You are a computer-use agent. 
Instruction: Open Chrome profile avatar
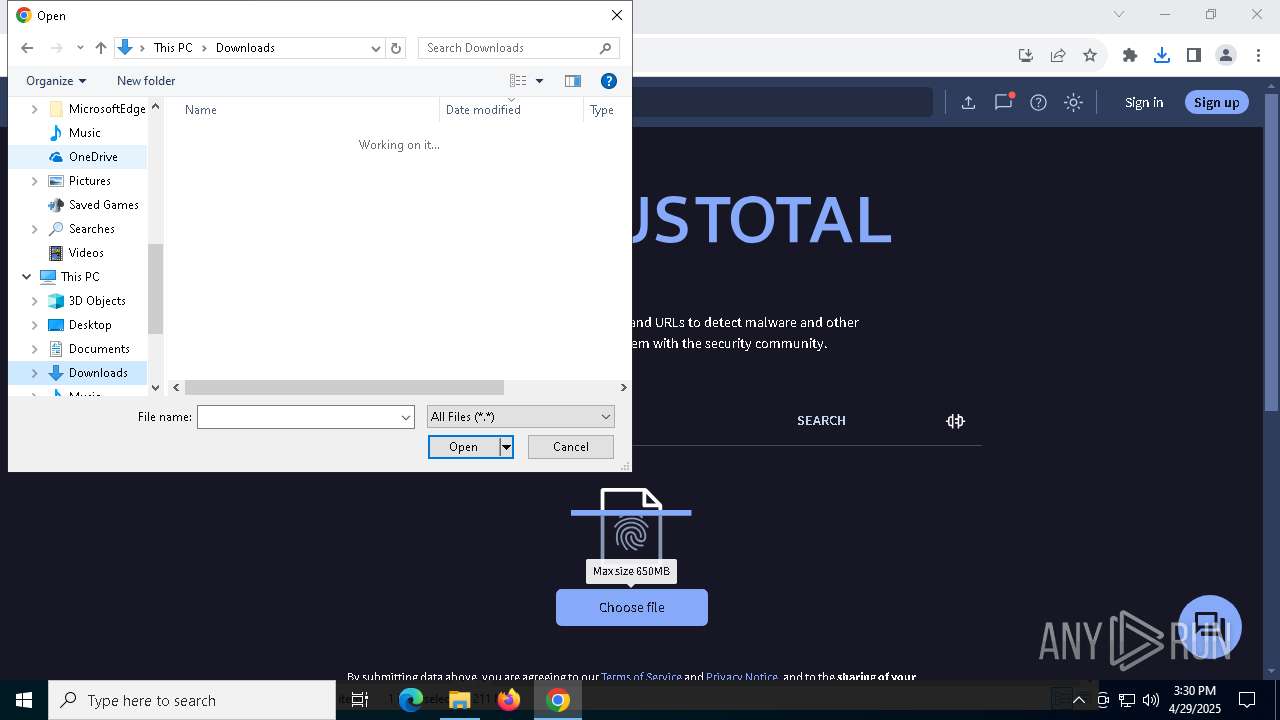coord(1226,55)
